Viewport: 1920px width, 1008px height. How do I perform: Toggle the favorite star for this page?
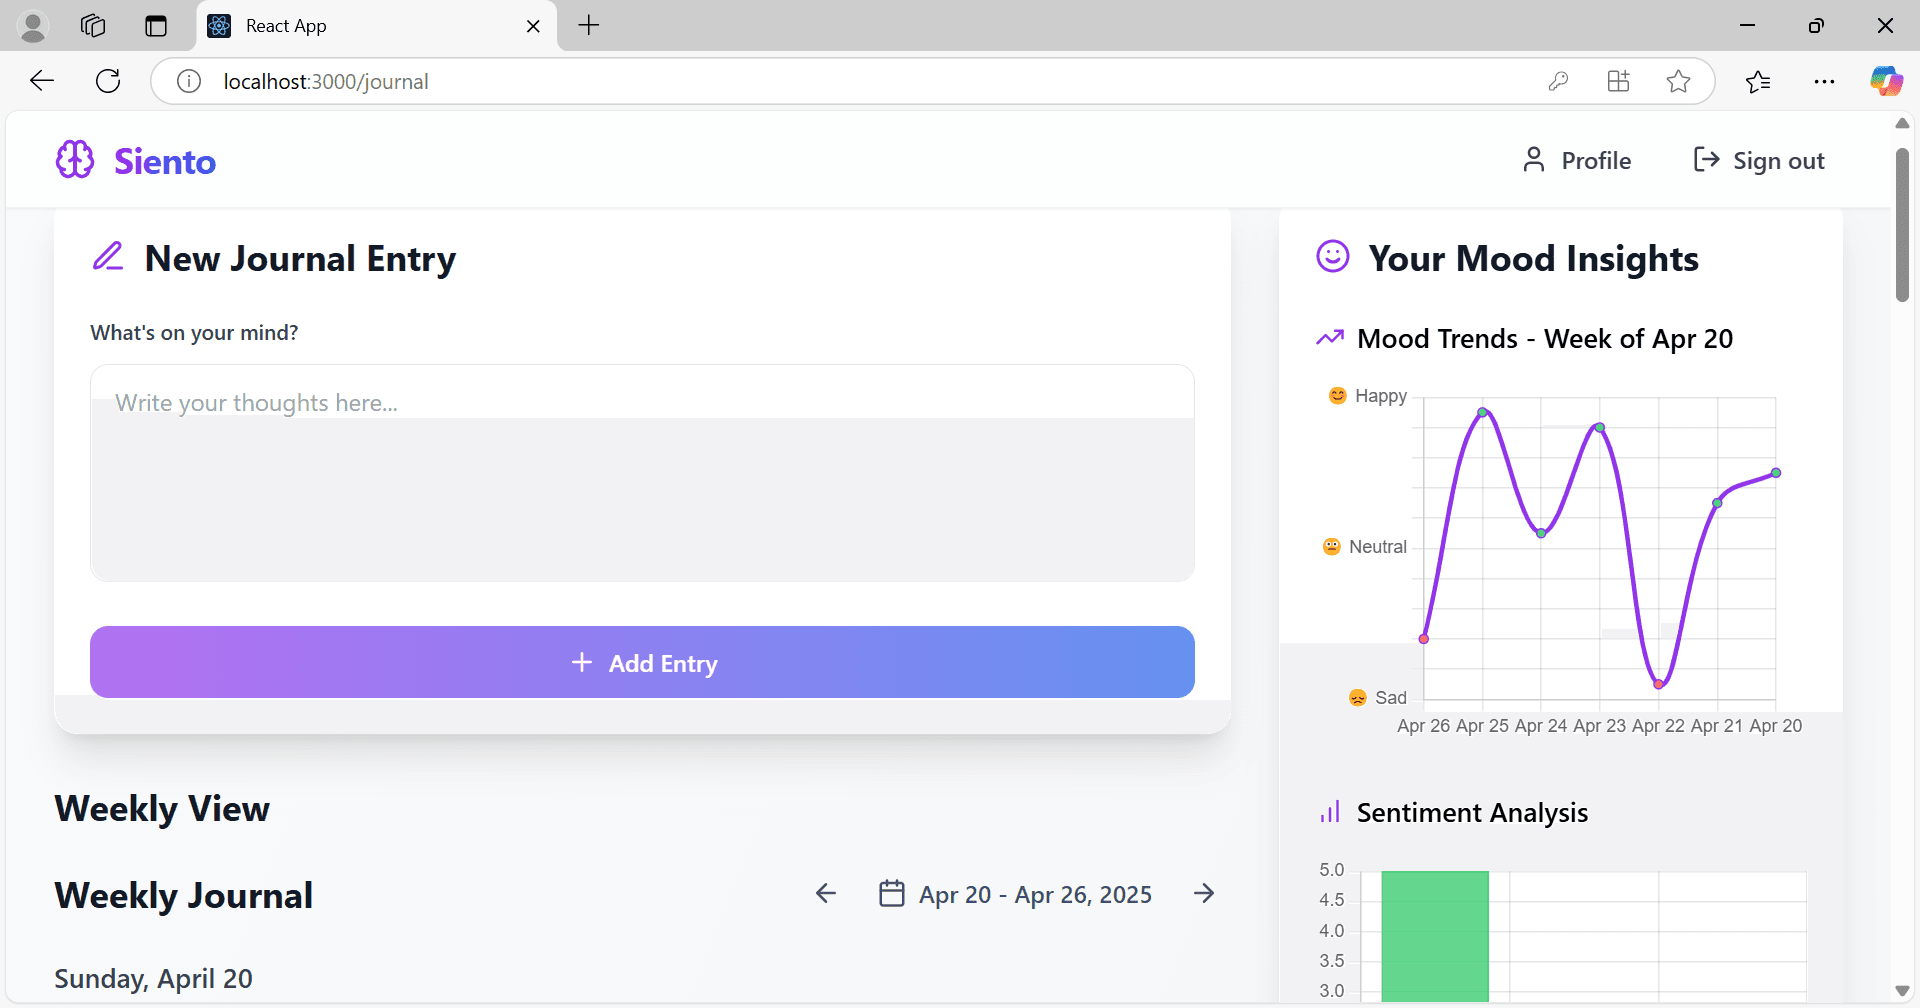[1678, 81]
